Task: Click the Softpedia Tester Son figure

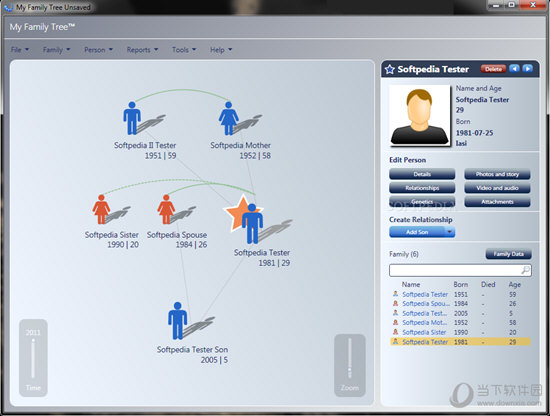Action: (x=177, y=321)
